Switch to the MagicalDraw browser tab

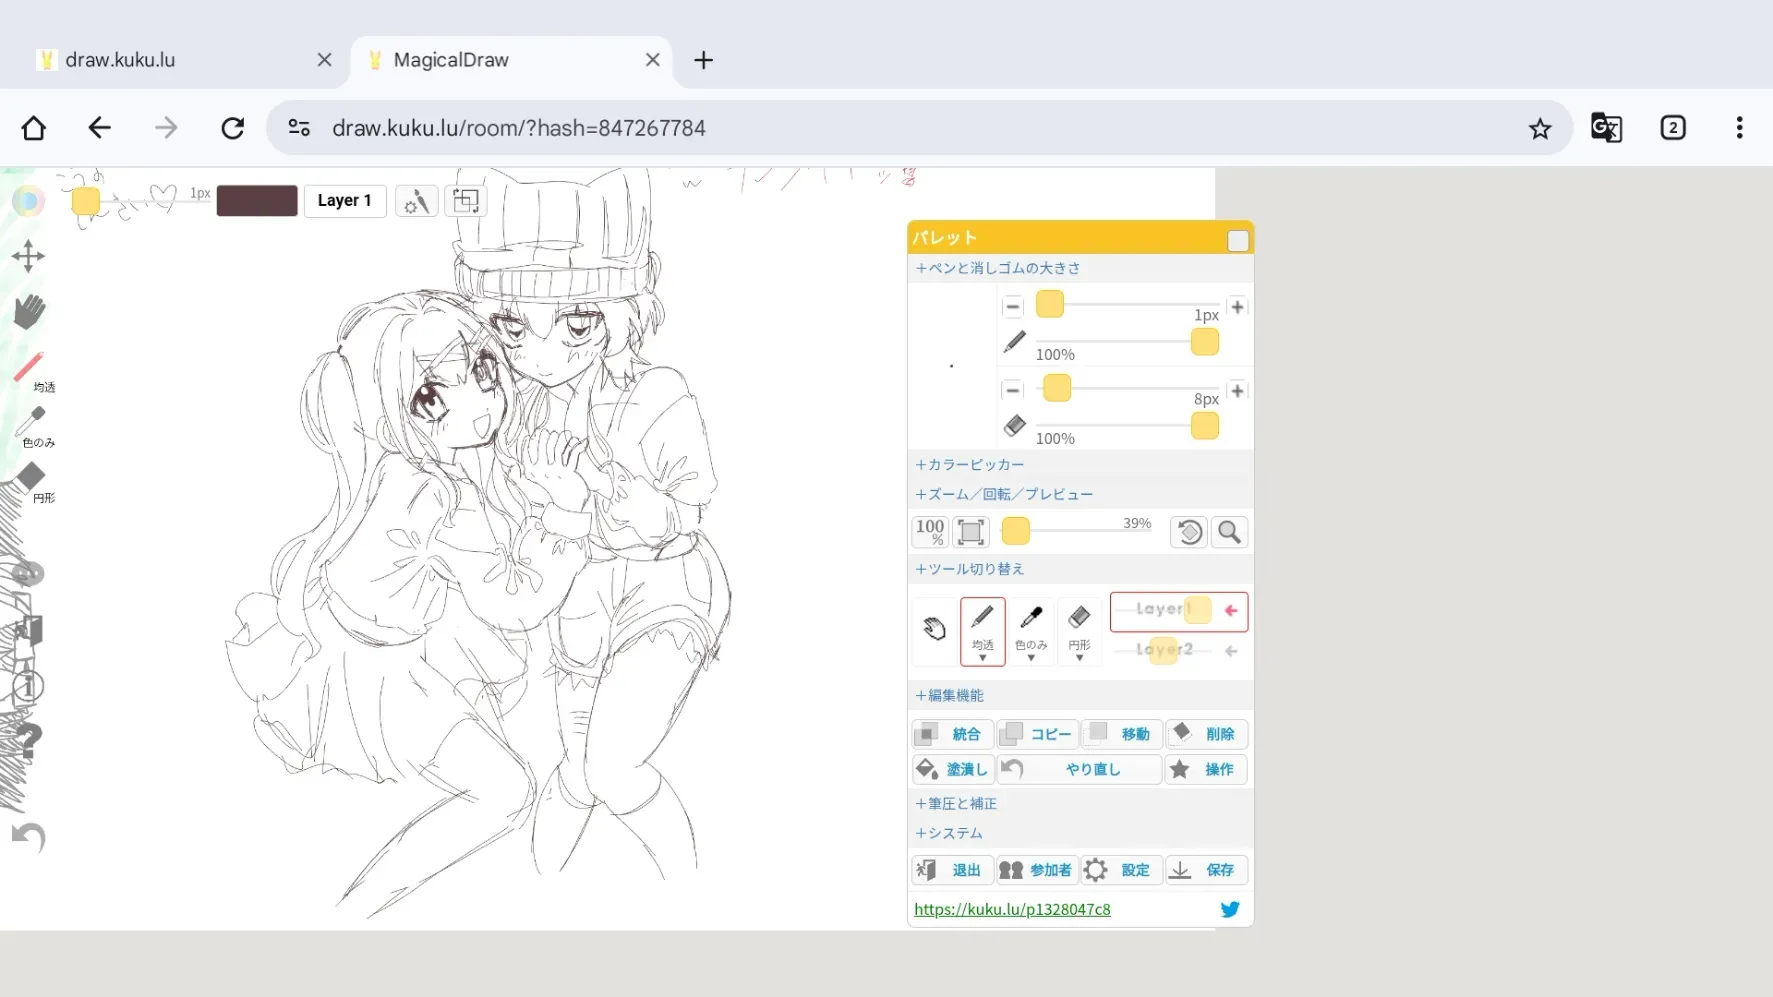(x=511, y=60)
